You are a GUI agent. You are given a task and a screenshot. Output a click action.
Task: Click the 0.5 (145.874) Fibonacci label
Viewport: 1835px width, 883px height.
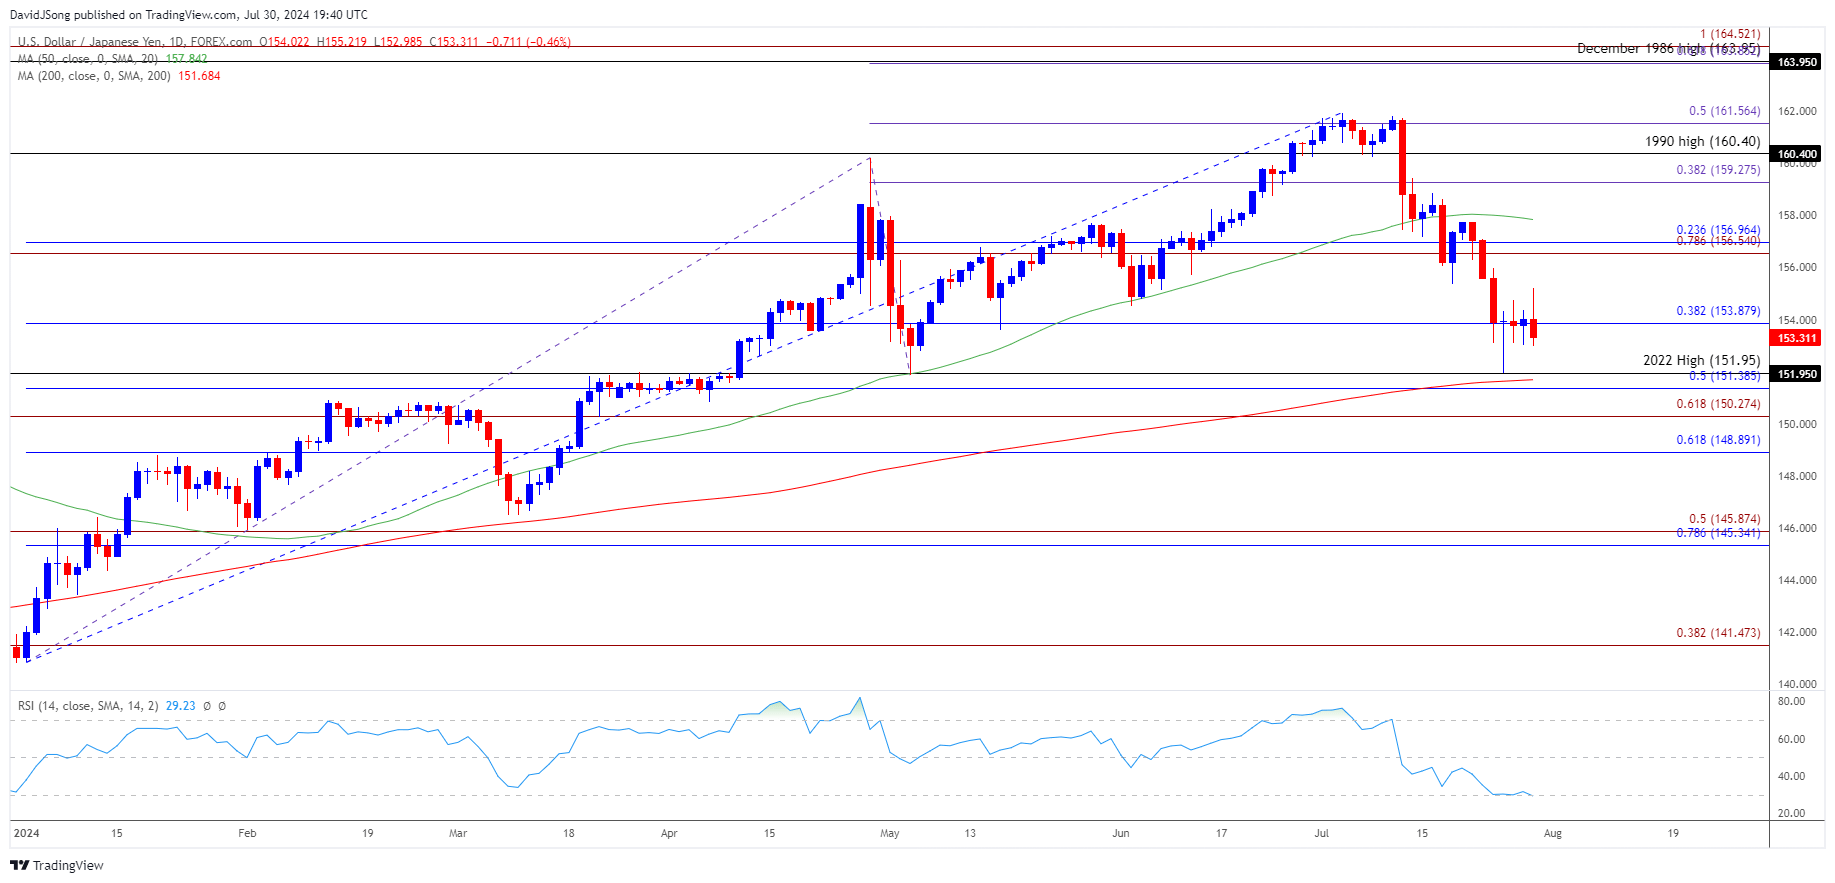[1724, 519]
